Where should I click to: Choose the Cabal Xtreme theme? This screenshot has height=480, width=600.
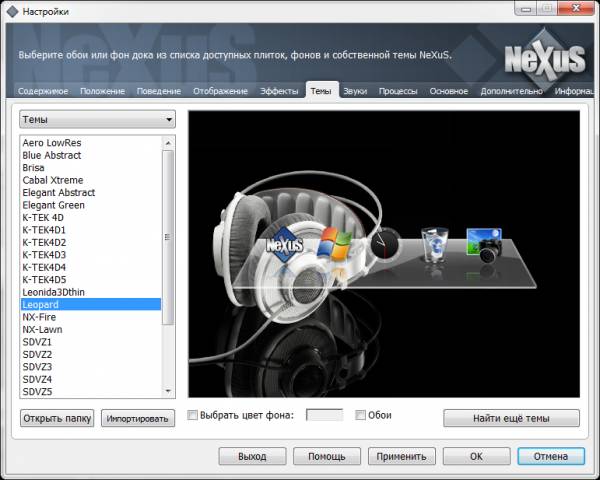coord(91,180)
